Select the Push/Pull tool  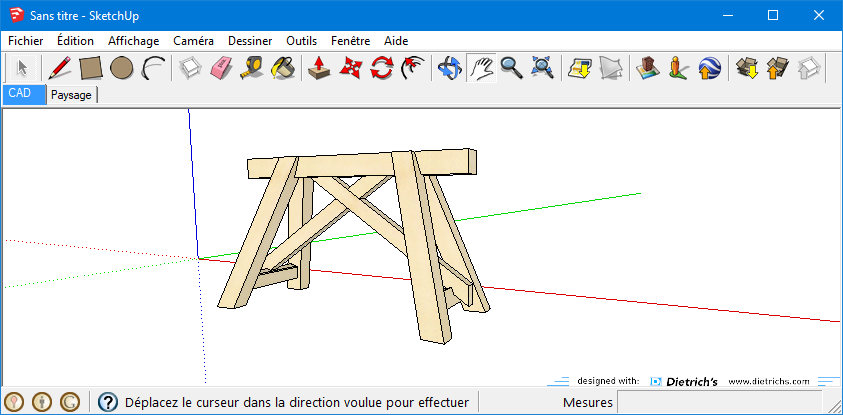(x=319, y=68)
